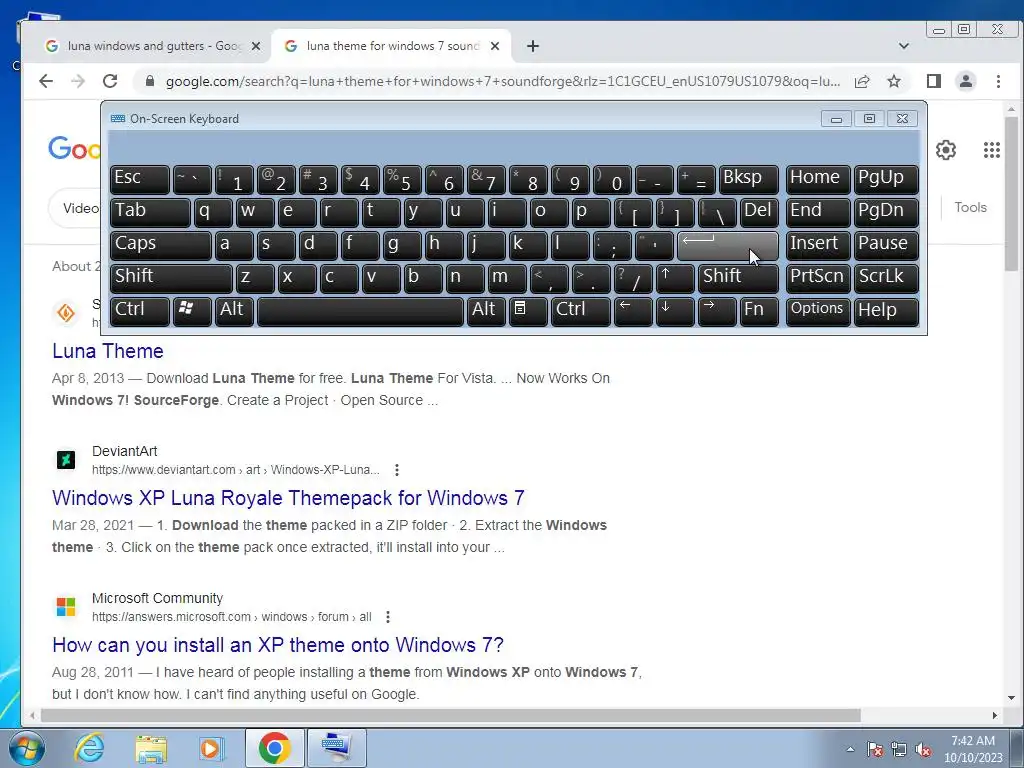Click the Insert key
Screen dimensions: 1024x768
(818, 245)
